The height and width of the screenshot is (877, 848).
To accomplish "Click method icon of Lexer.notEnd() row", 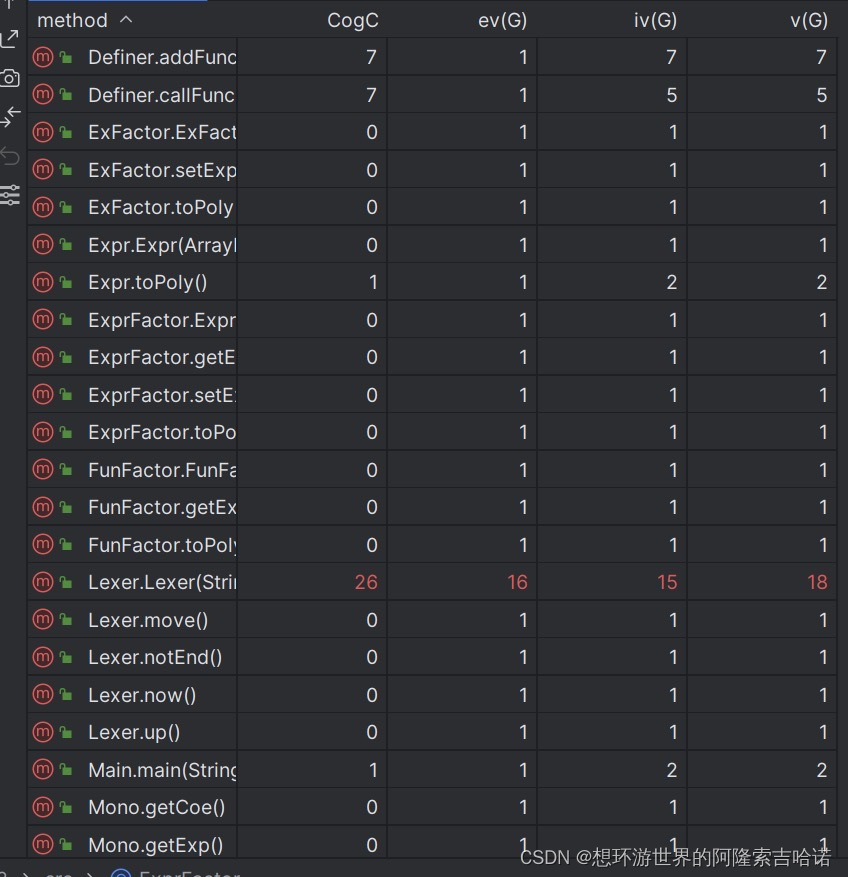I will [43, 657].
